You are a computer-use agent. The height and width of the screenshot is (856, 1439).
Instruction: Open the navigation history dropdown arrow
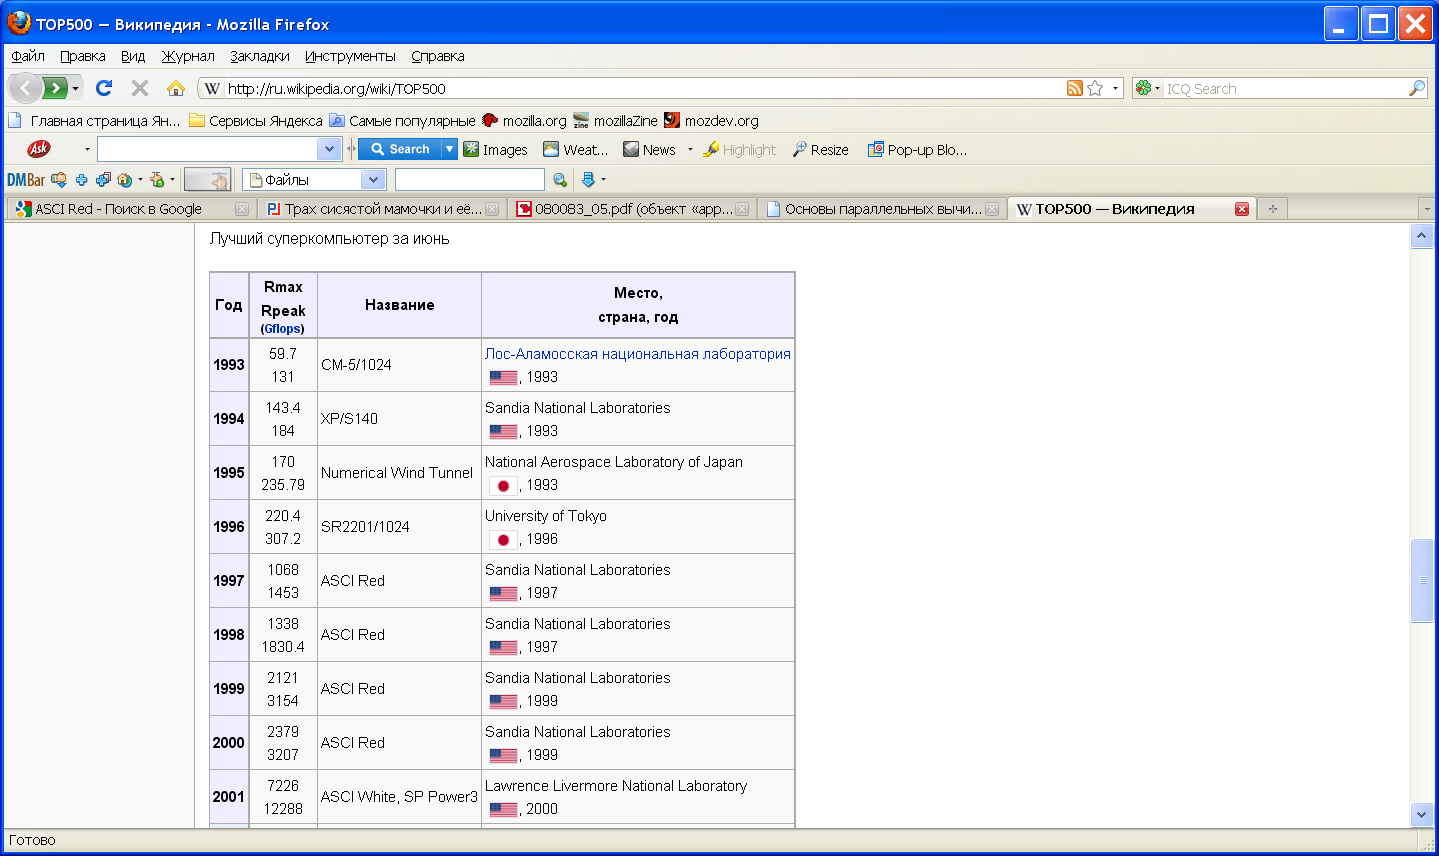(x=76, y=89)
